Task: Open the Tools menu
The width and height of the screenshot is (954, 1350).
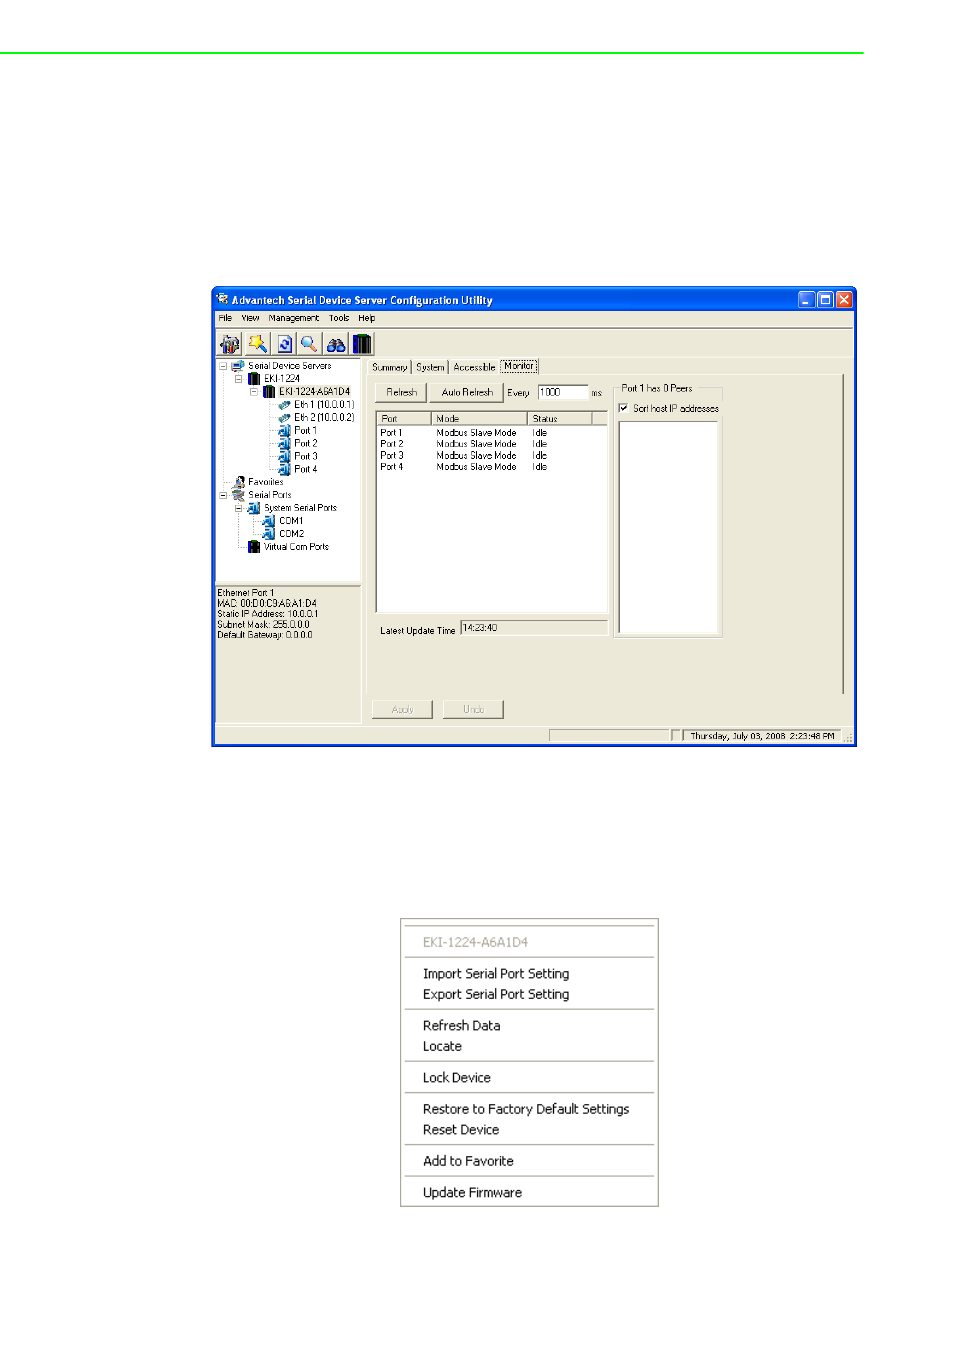Action: 339,319
